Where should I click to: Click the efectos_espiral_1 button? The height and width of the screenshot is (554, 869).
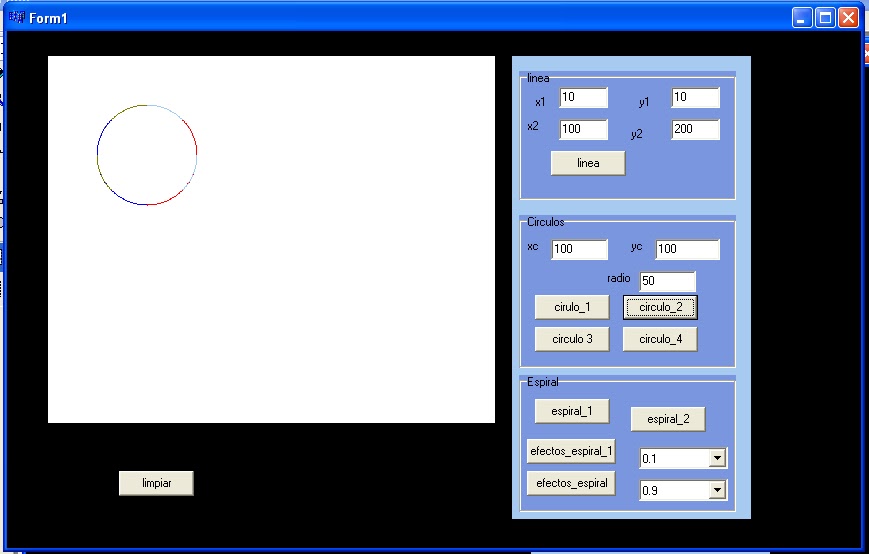point(571,451)
